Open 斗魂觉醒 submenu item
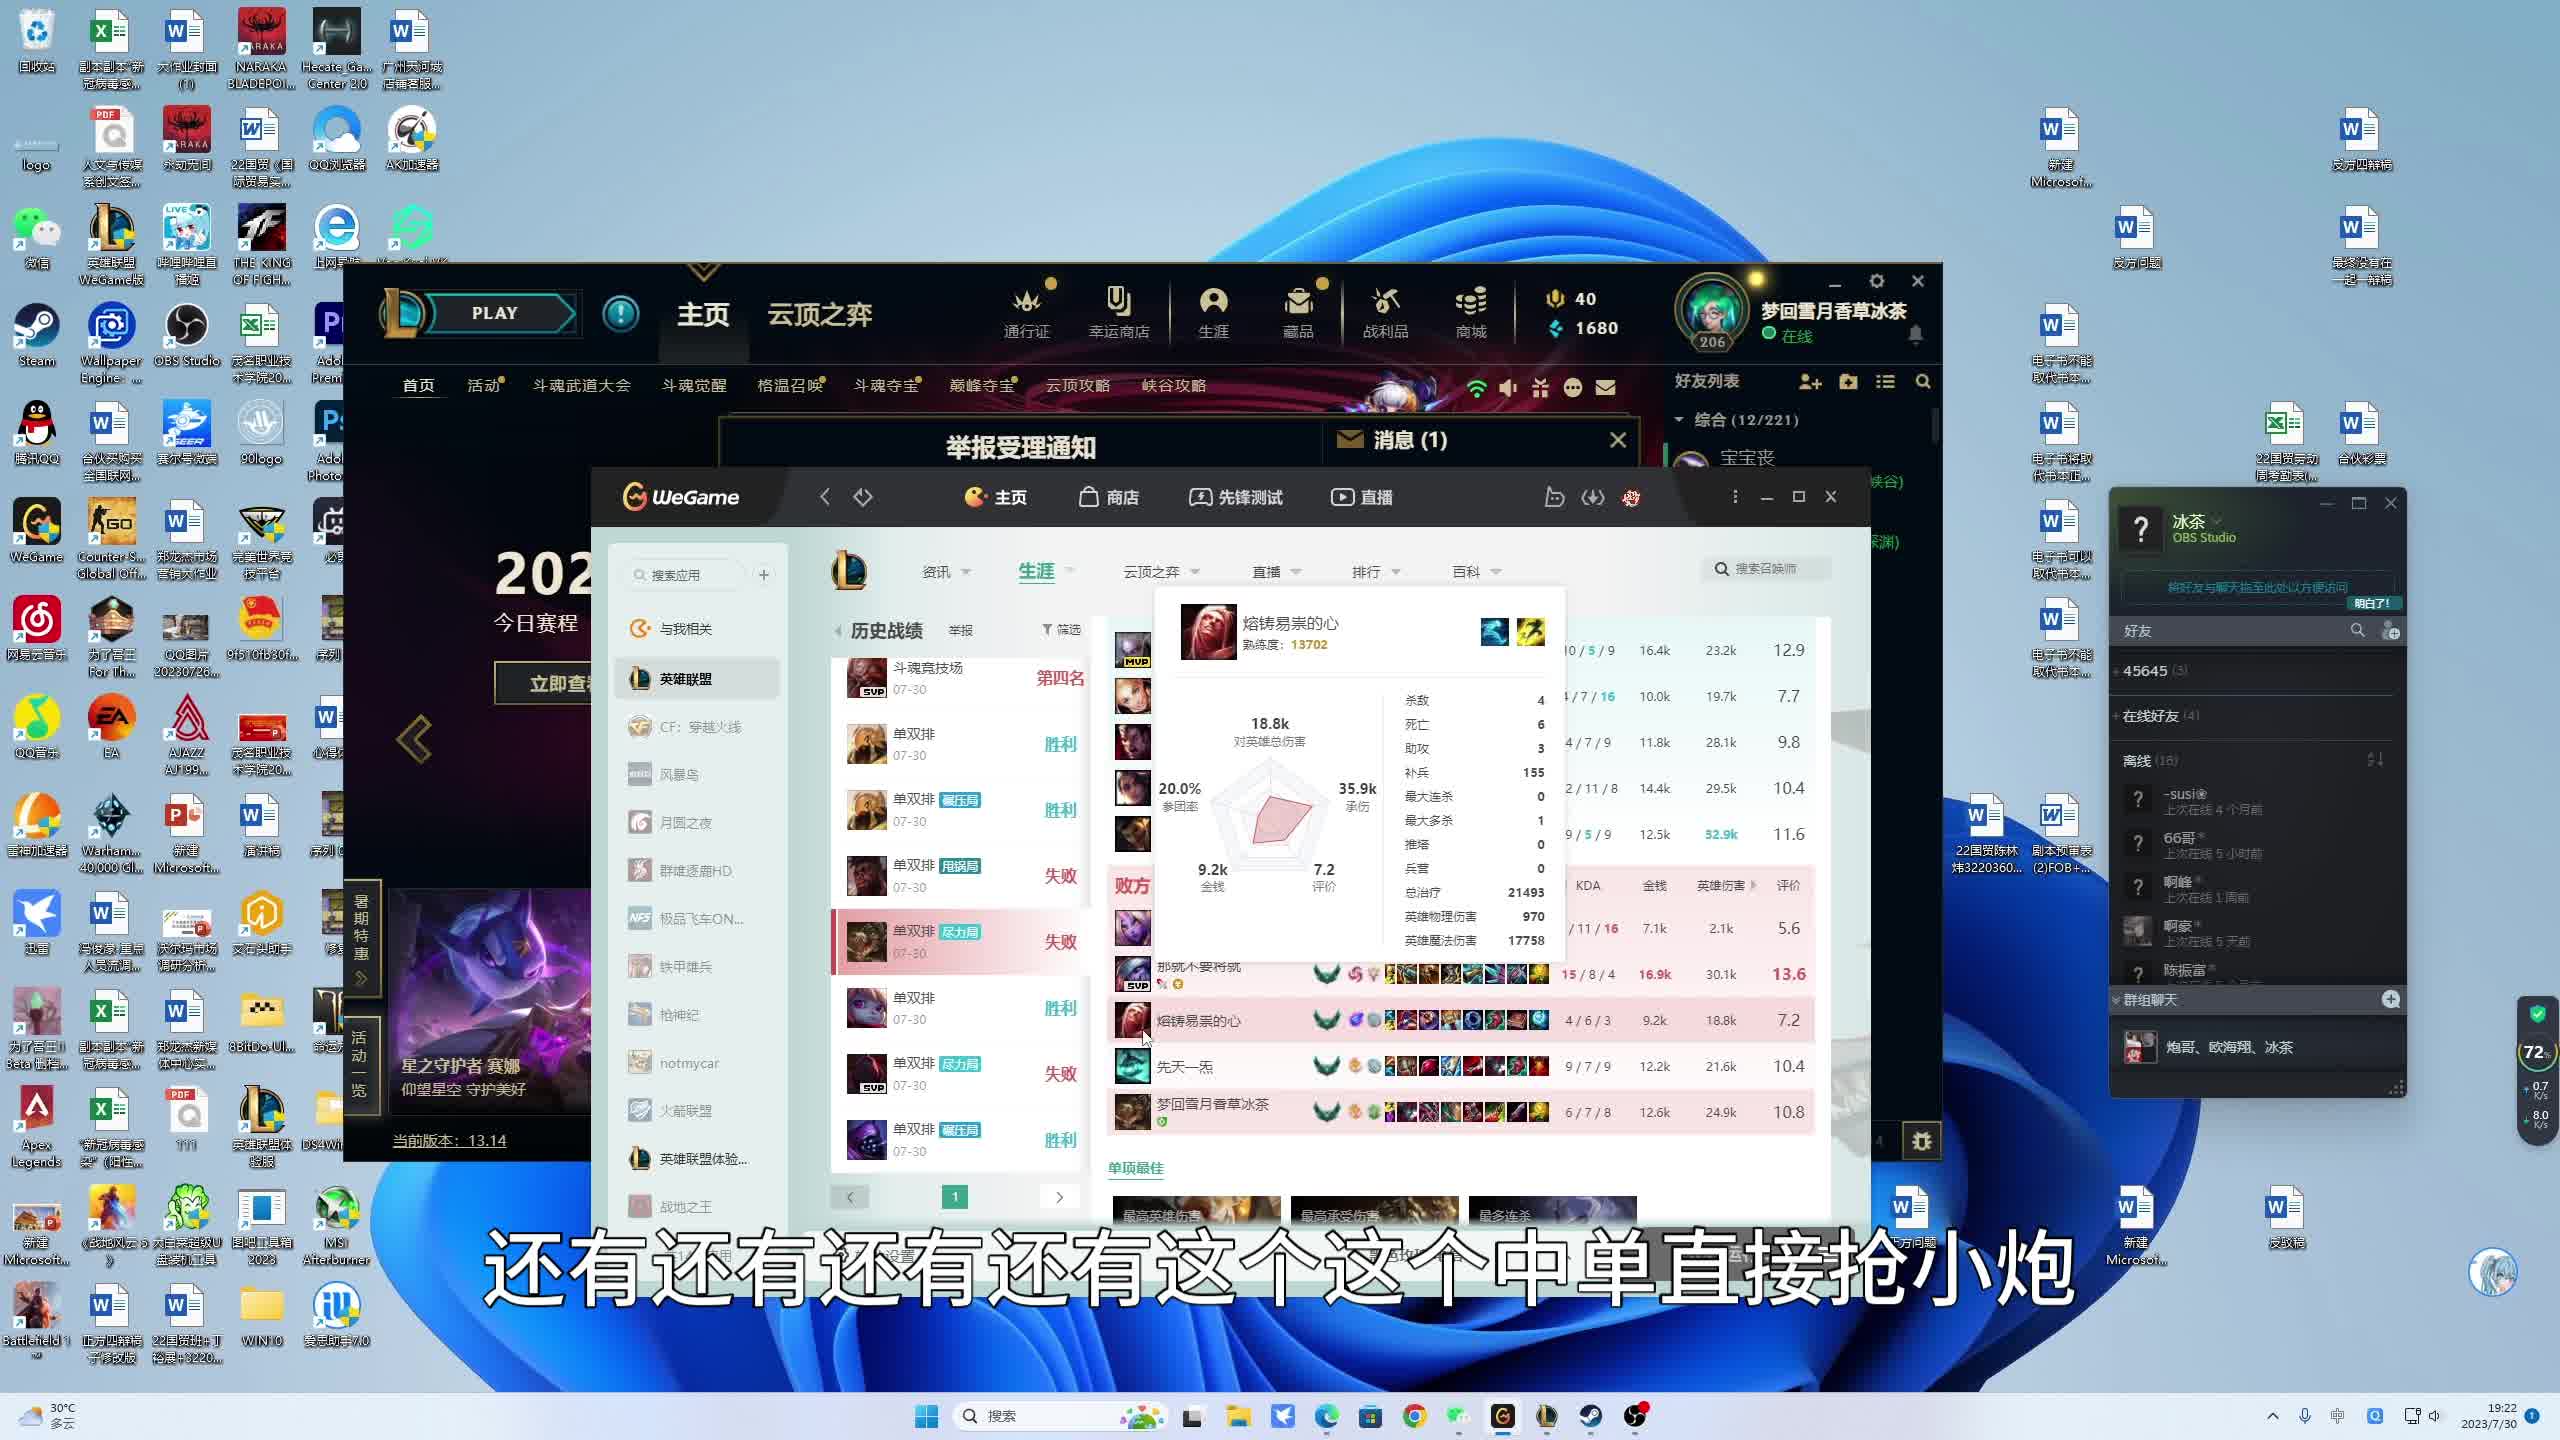This screenshot has height=1440, width=2560. click(694, 386)
